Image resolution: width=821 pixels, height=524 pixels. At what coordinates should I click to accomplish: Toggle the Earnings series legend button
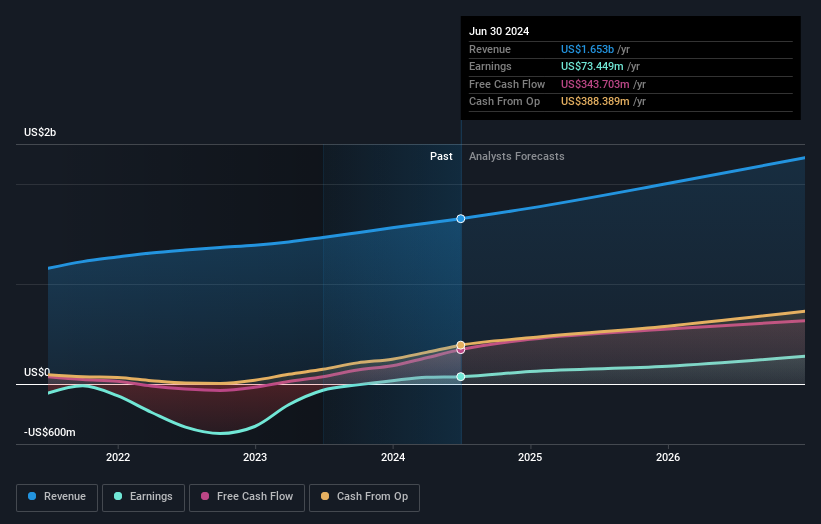(x=143, y=497)
